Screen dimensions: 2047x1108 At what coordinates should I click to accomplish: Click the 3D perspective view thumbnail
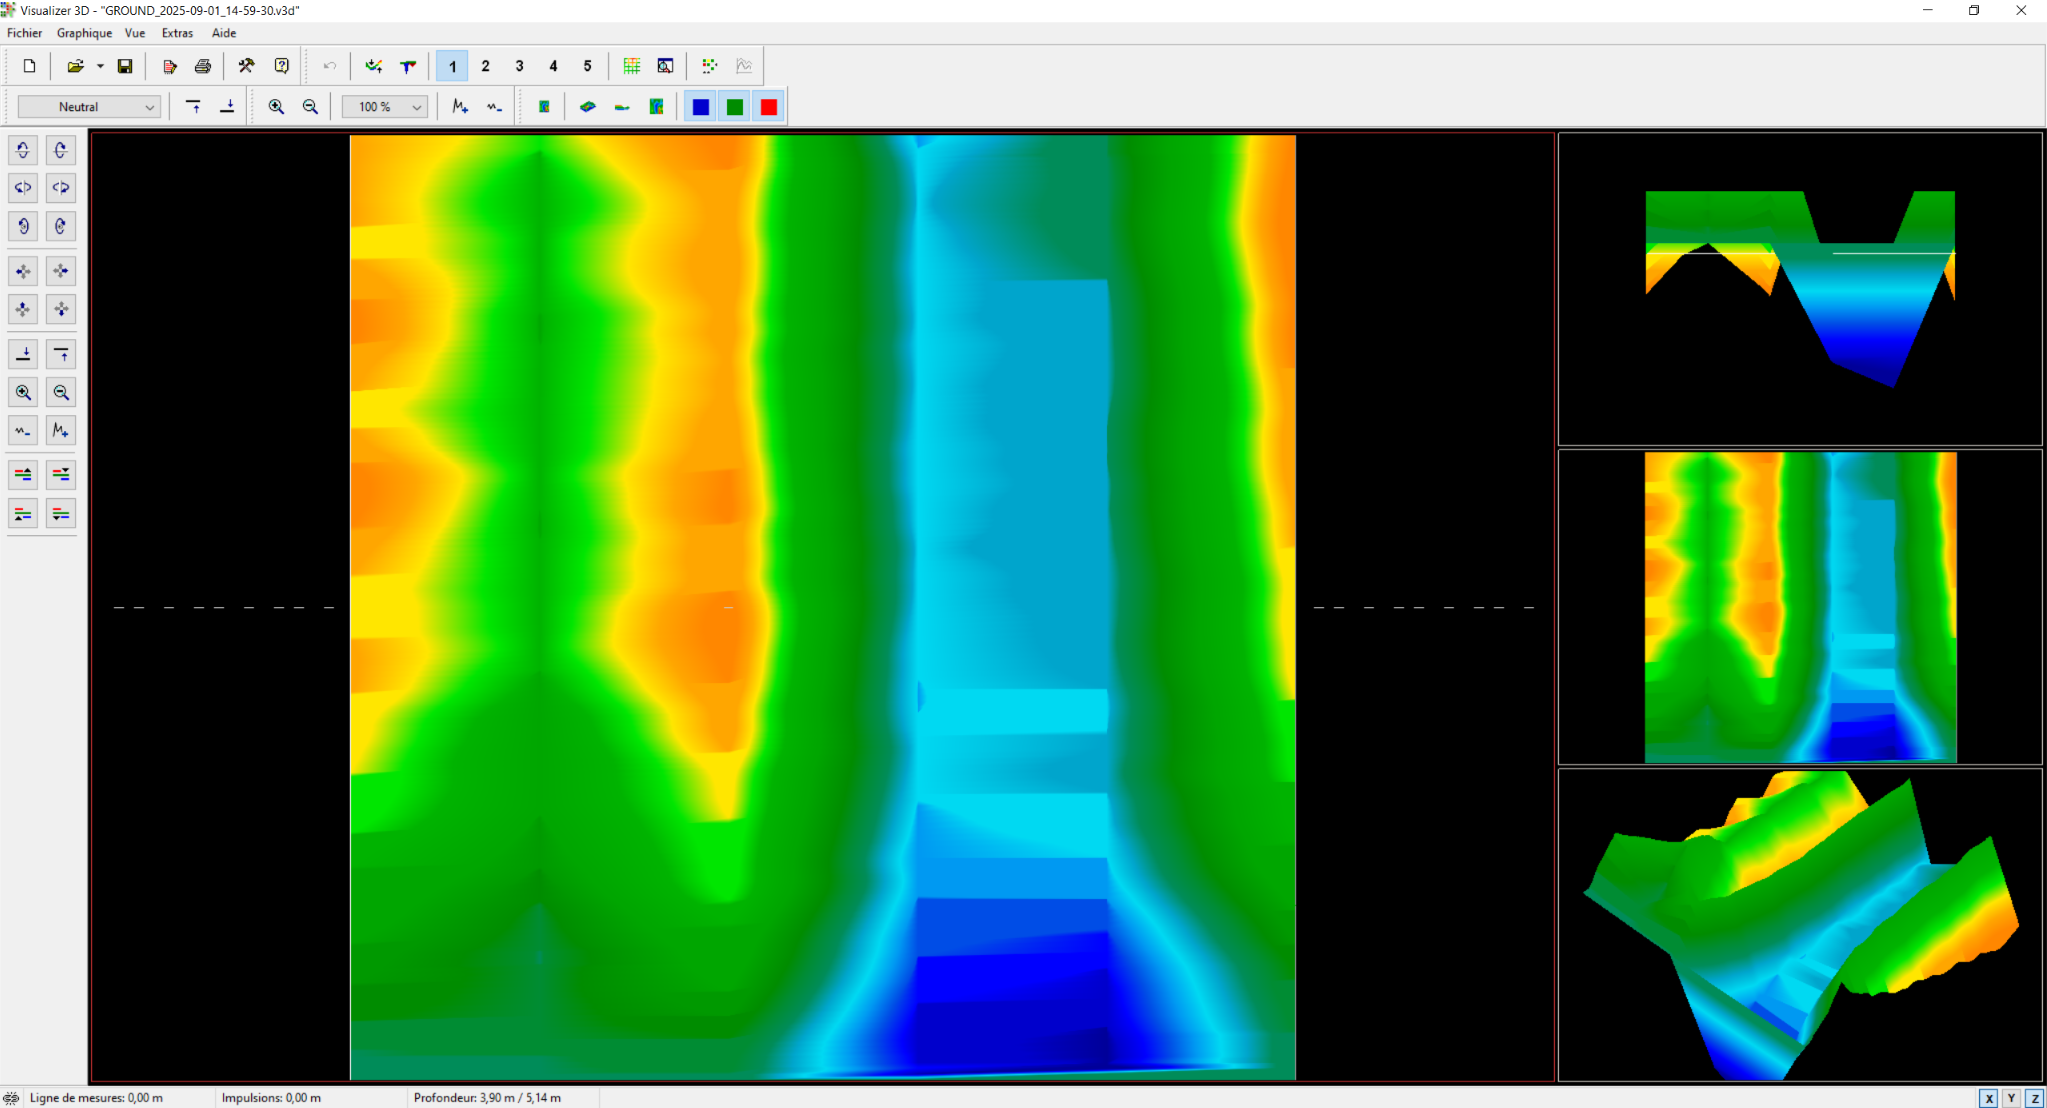pos(1799,925)
